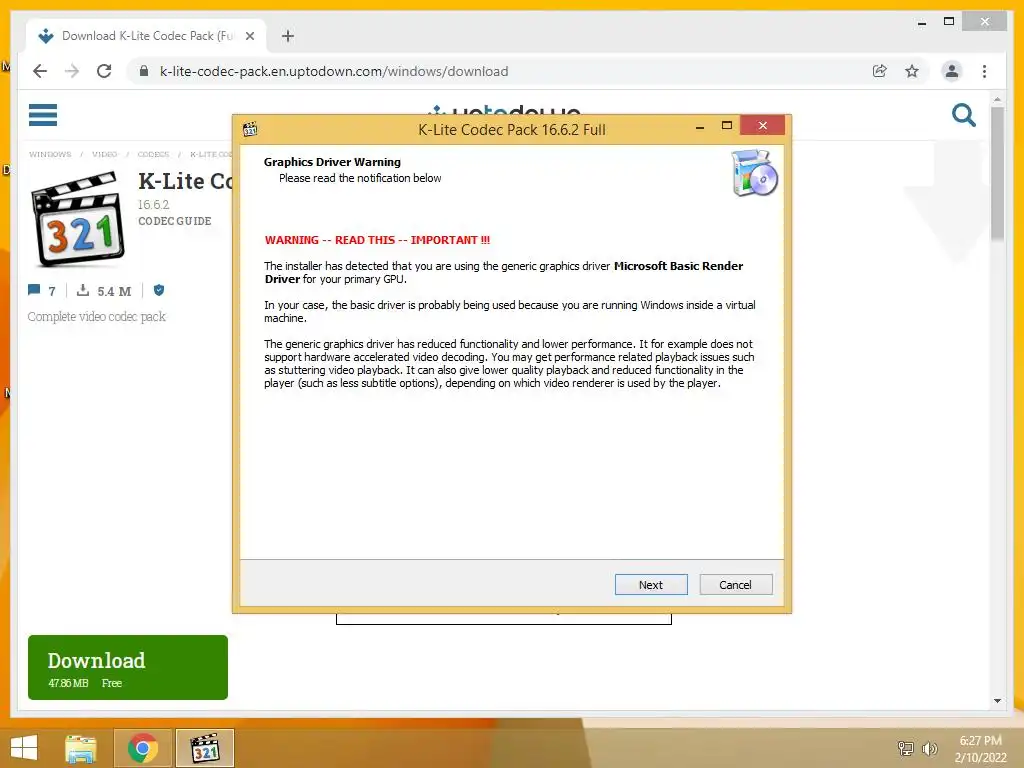The image size is (1024, 768).
Task: Select the K-Lite installer taskbar button
Action: (205, 748)
